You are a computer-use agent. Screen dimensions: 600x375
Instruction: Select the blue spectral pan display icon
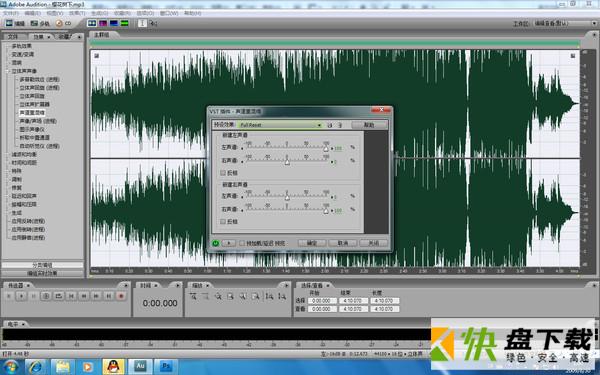coord(114,23)
